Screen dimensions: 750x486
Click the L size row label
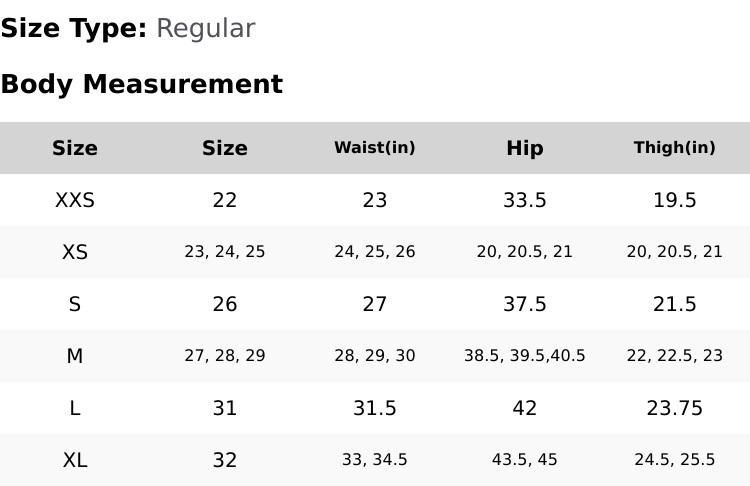[75, 408]
